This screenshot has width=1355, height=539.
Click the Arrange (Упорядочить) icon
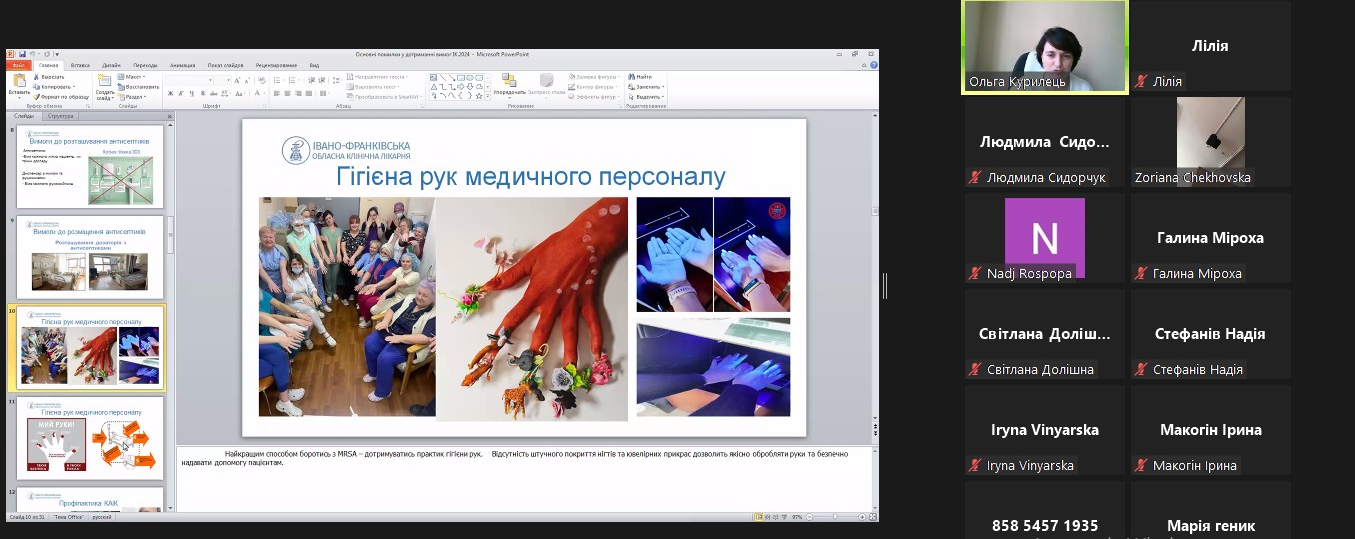[x=509, y=82]
